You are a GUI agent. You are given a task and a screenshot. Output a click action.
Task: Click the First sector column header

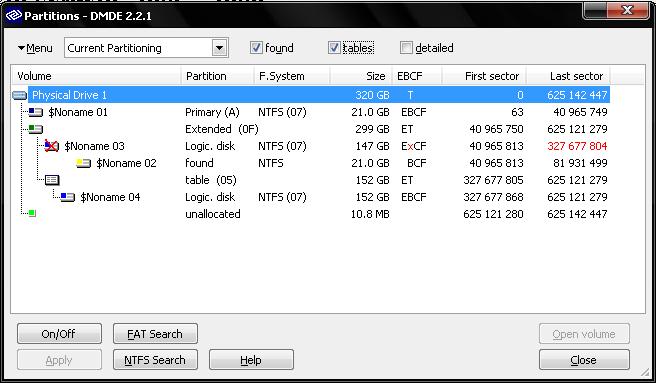point(484,76)
